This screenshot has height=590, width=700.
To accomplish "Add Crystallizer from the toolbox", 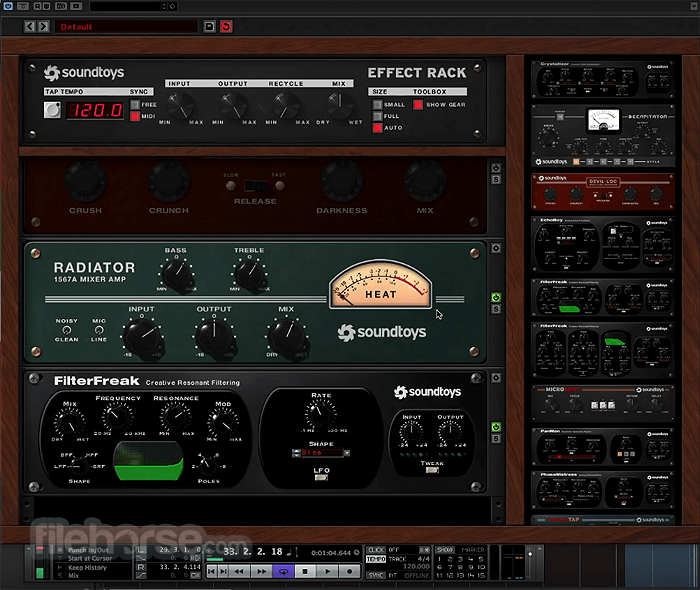I will point(603,79).
